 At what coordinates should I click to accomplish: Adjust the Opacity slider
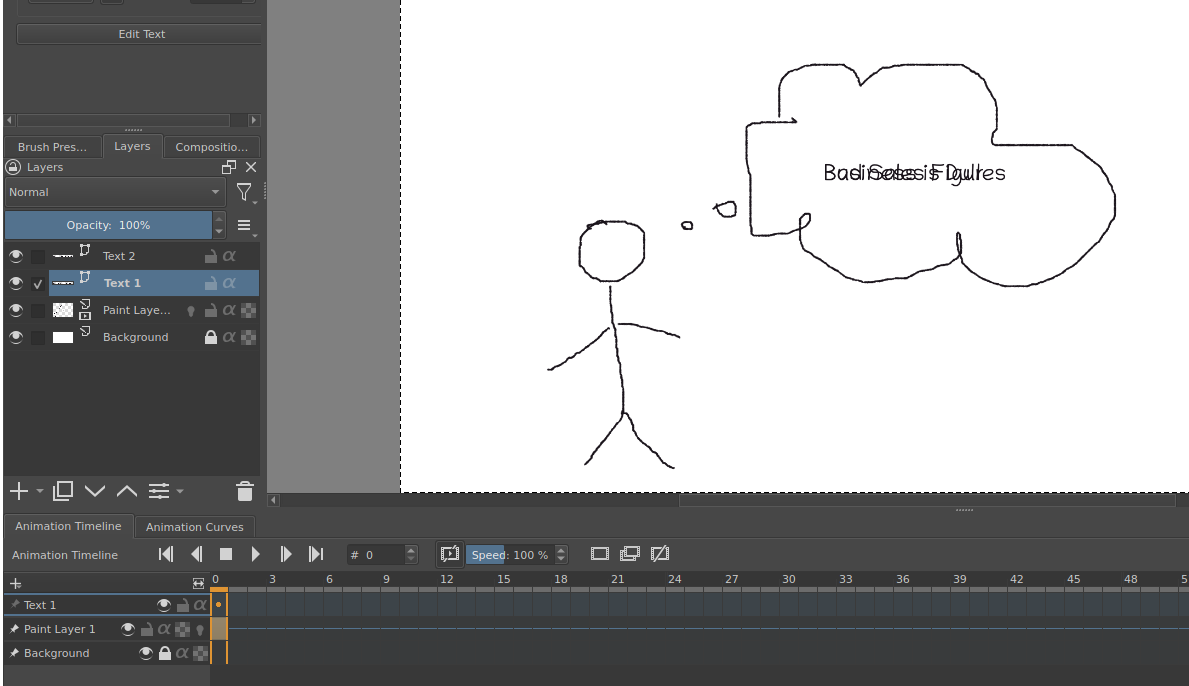coord(110,225)
